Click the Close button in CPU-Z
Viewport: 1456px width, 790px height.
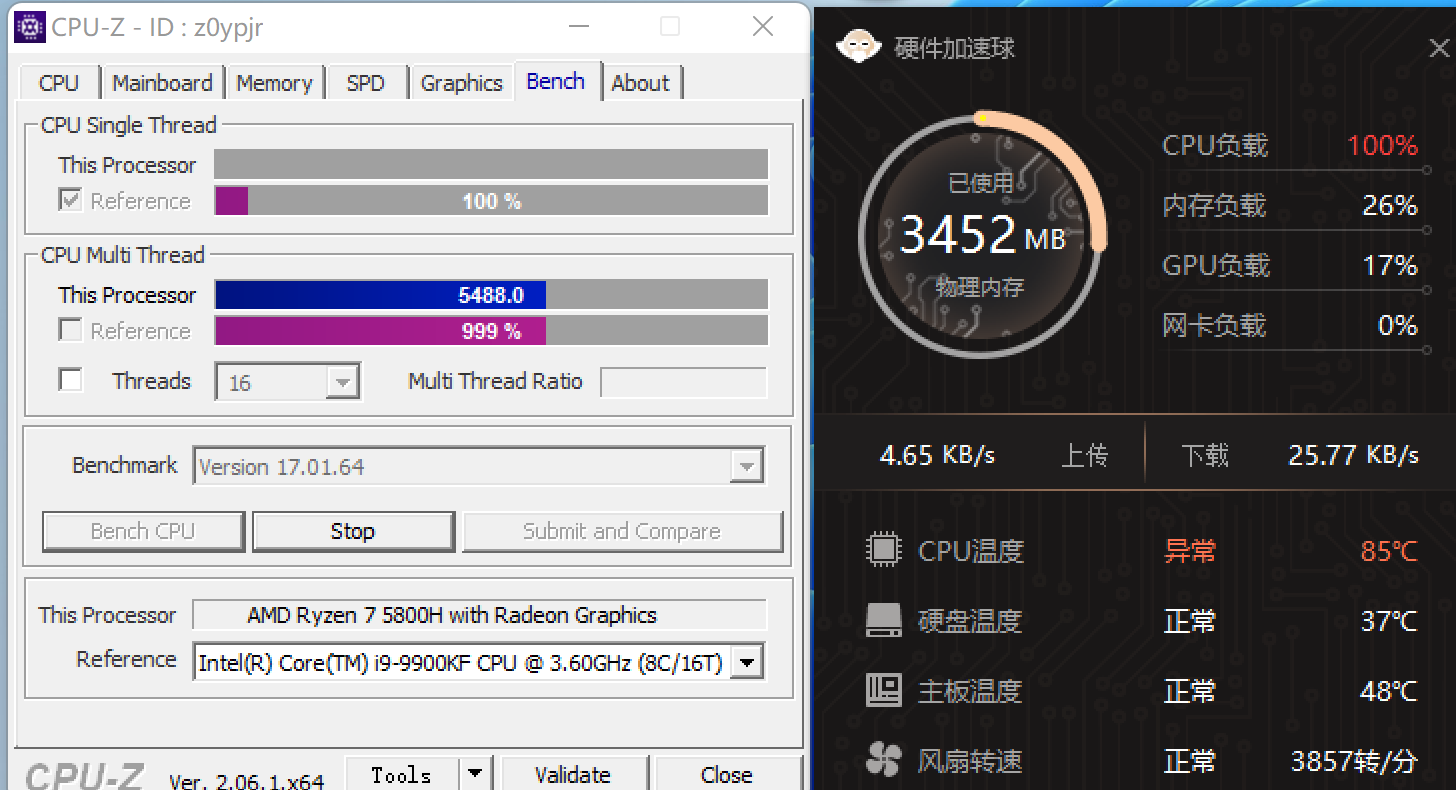(x=727, y=774)
